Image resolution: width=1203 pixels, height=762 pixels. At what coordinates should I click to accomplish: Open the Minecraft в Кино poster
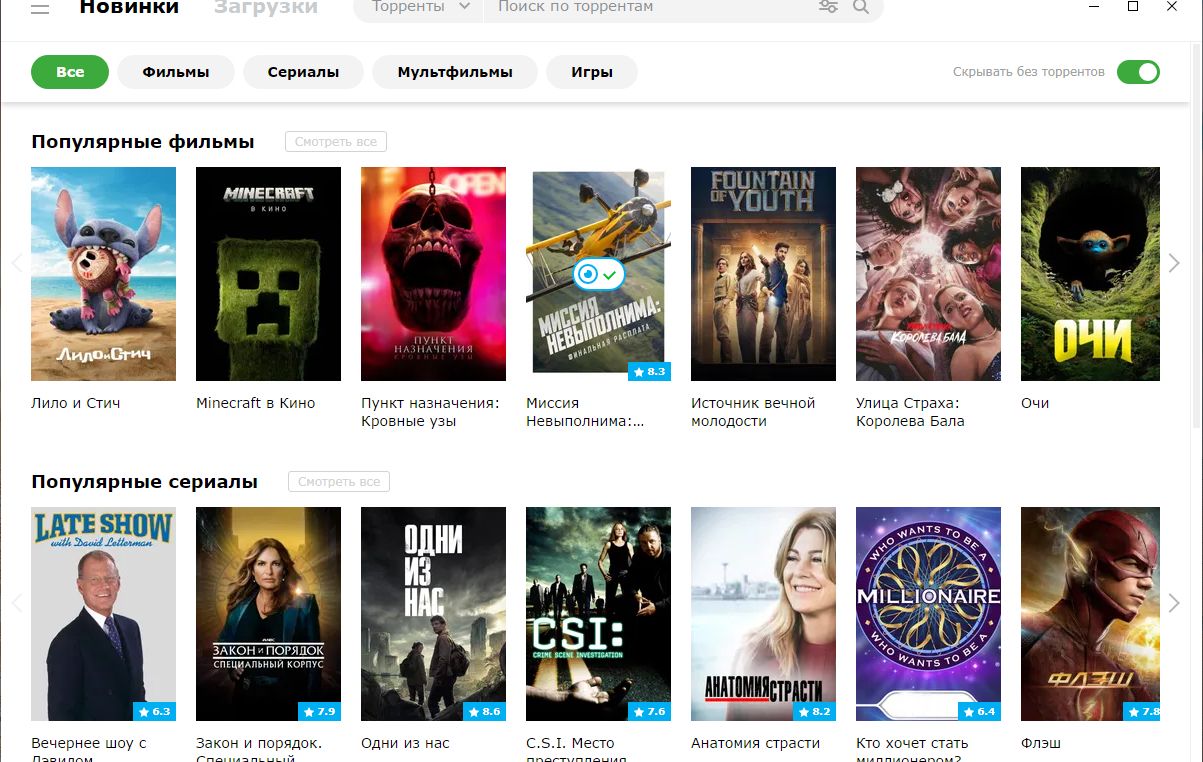coord(269,274)
